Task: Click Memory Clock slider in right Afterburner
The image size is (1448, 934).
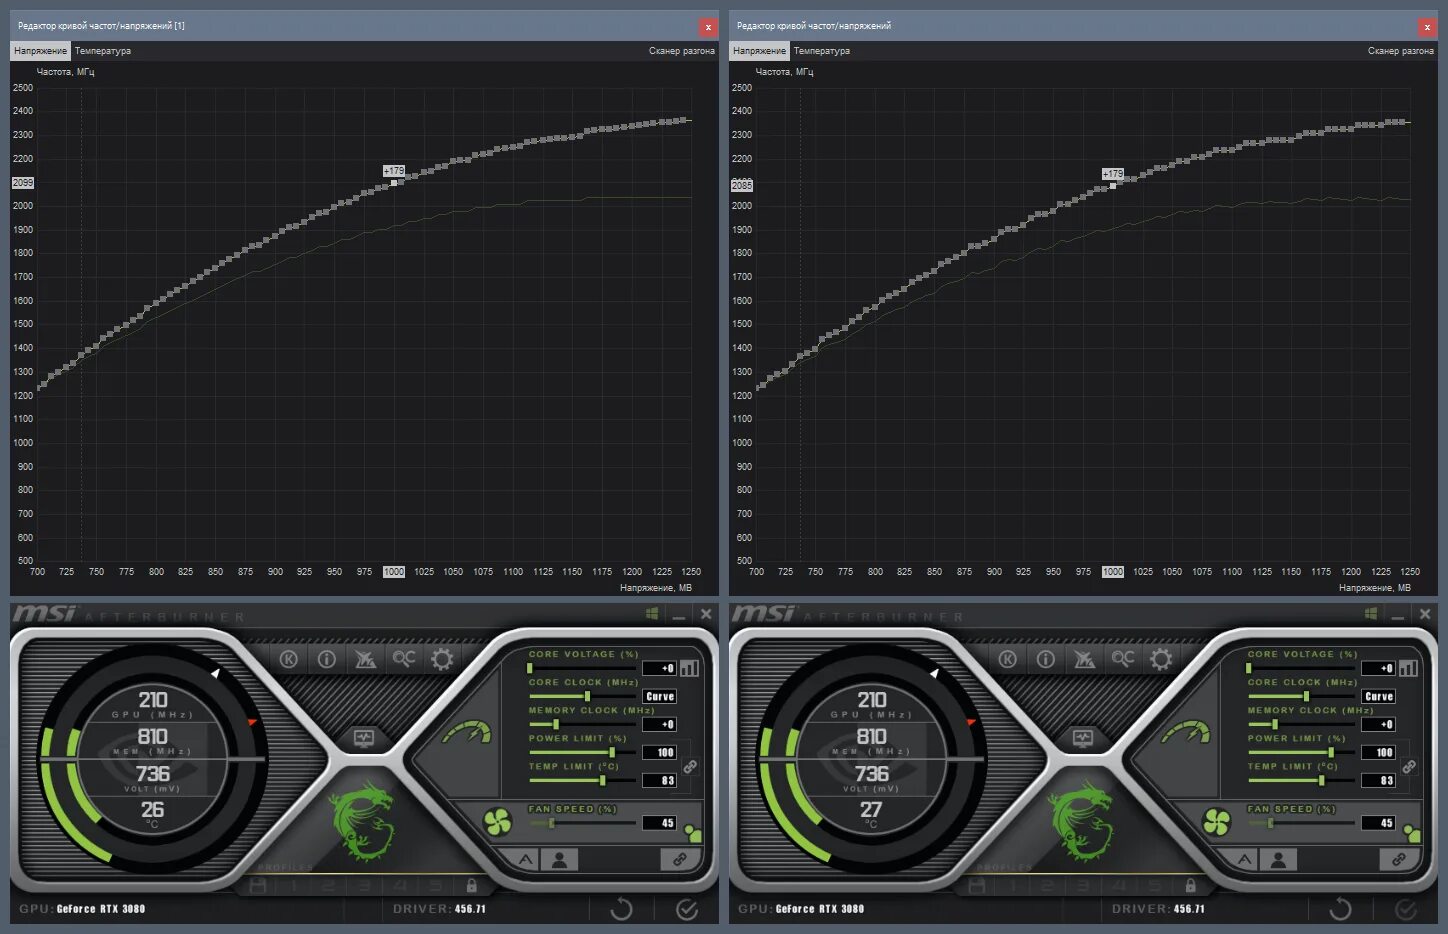Action: coord(1302,724)
